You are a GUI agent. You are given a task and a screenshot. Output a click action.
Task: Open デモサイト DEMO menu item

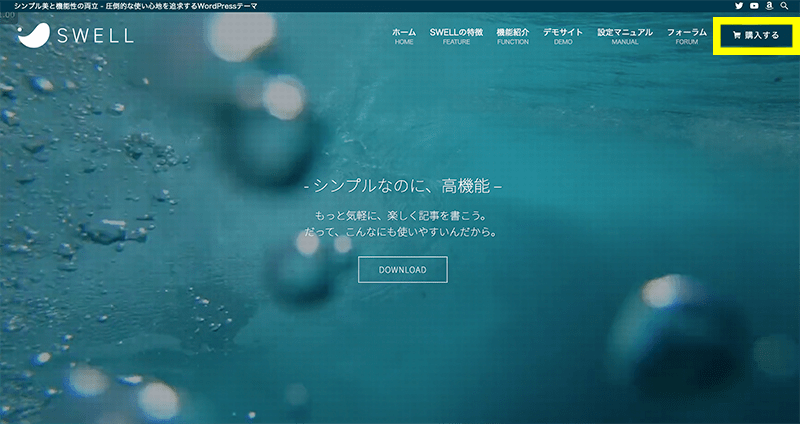tap(563, 36)
